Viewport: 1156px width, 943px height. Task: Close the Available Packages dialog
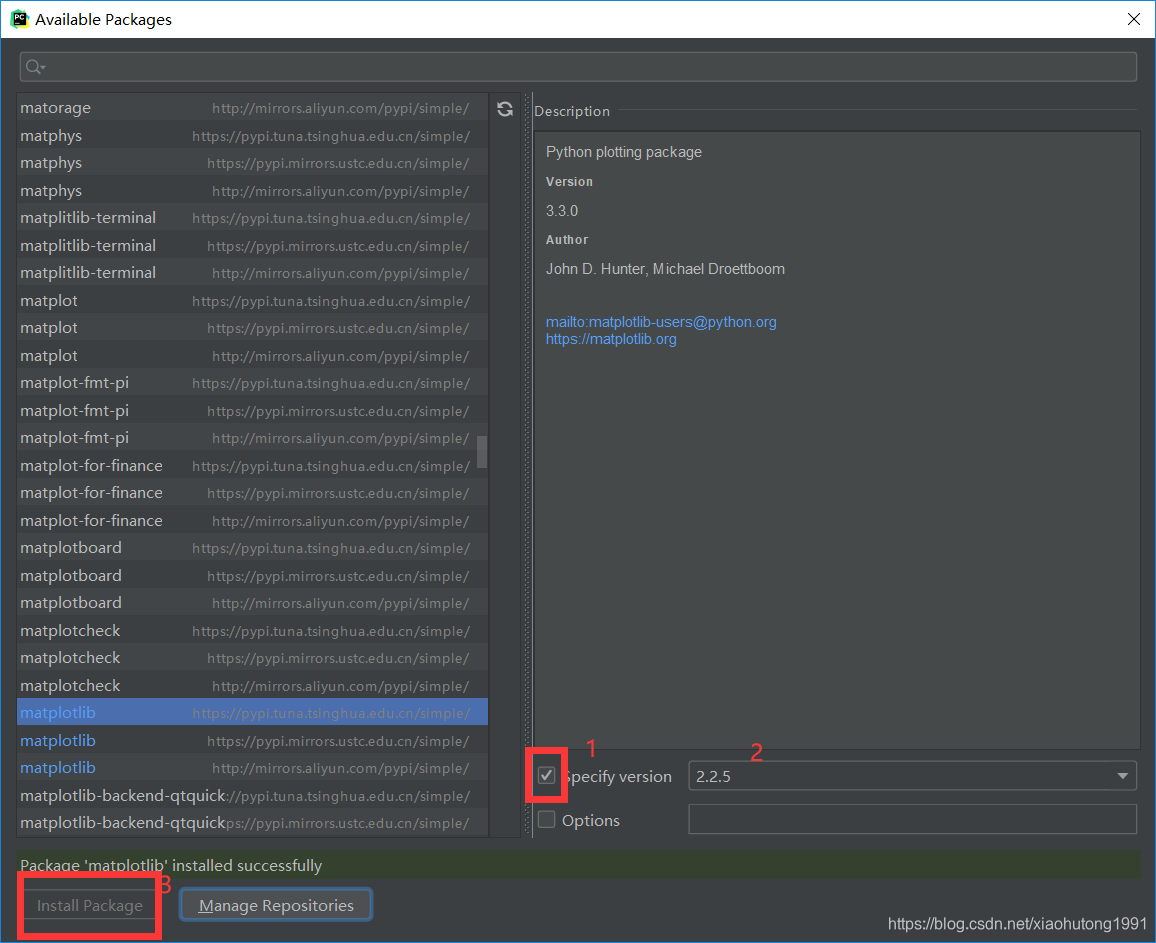click(x=1134, y=19)
